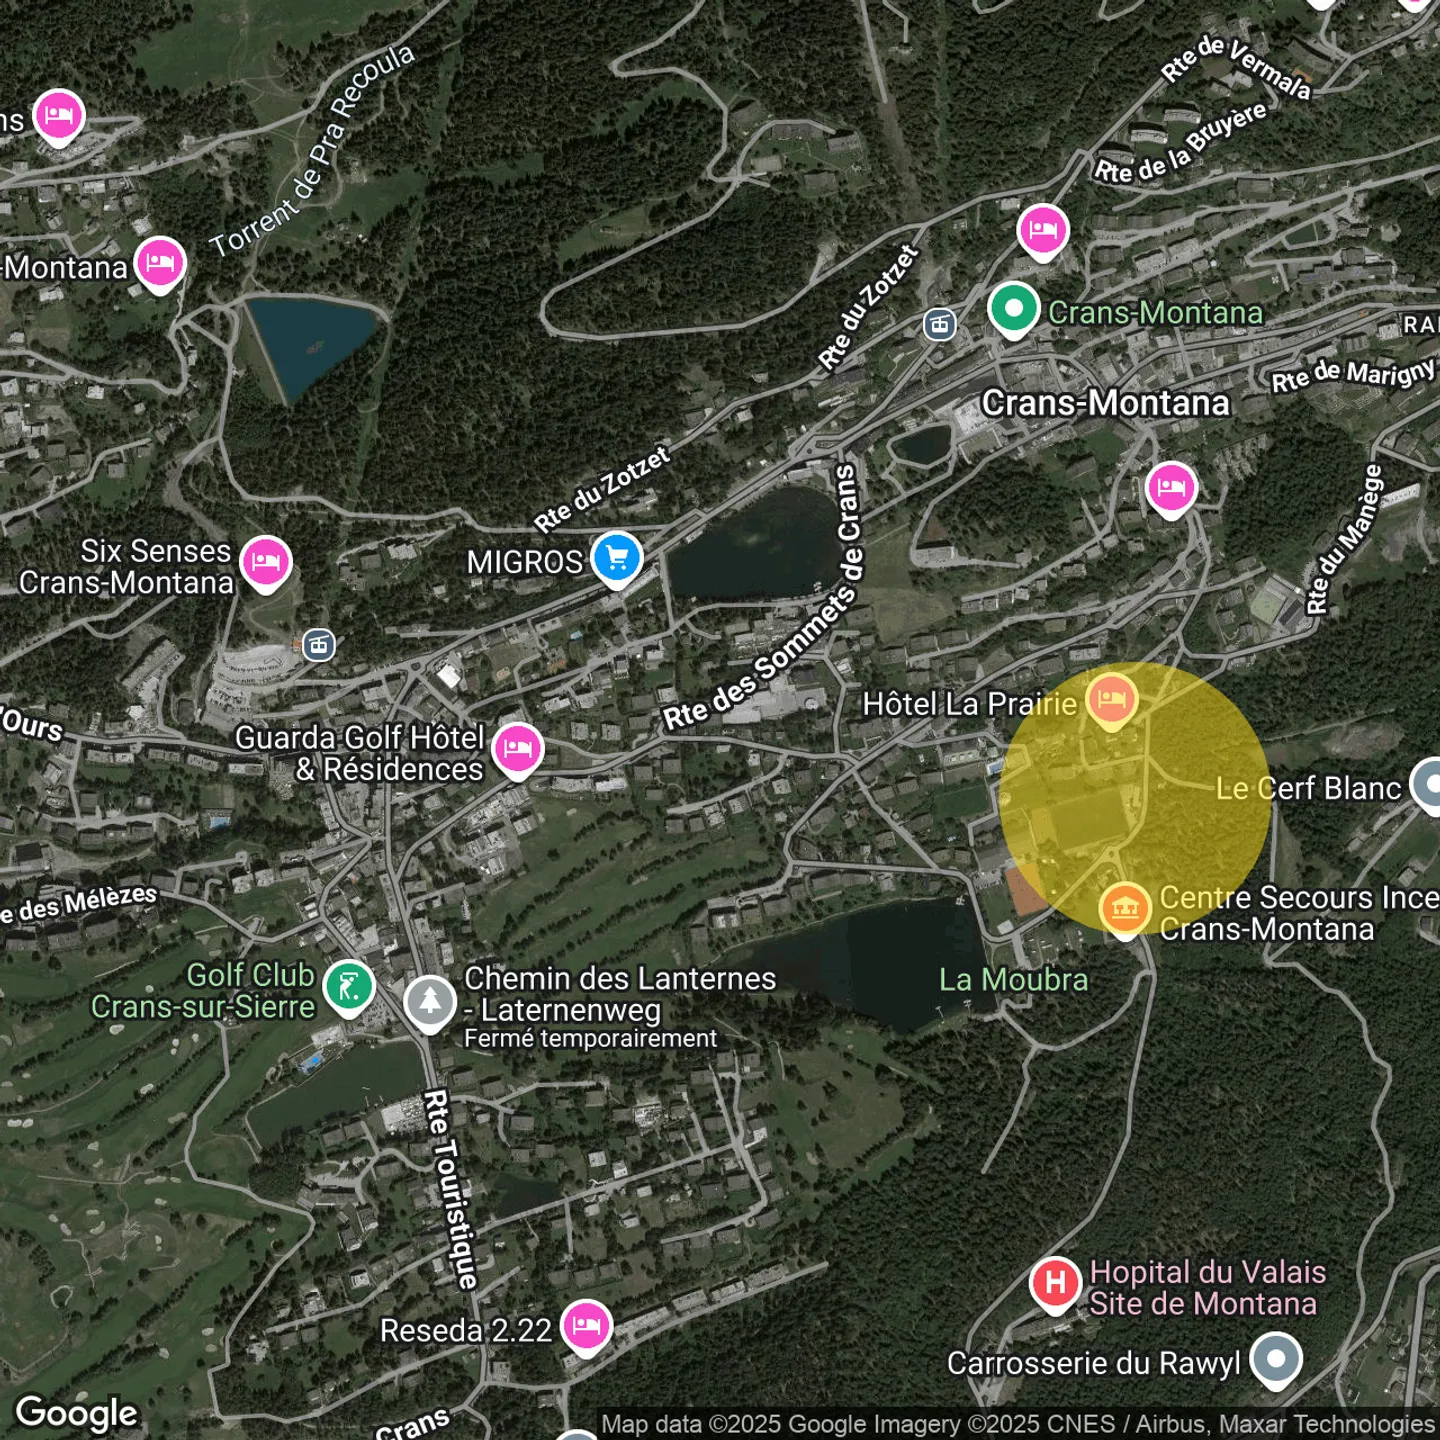Image resolution: width=1440 pixels, height=1440 pixels.
Task: Select the Hôtel La Prairie orange hotel pin
Action: point(1112,700)
